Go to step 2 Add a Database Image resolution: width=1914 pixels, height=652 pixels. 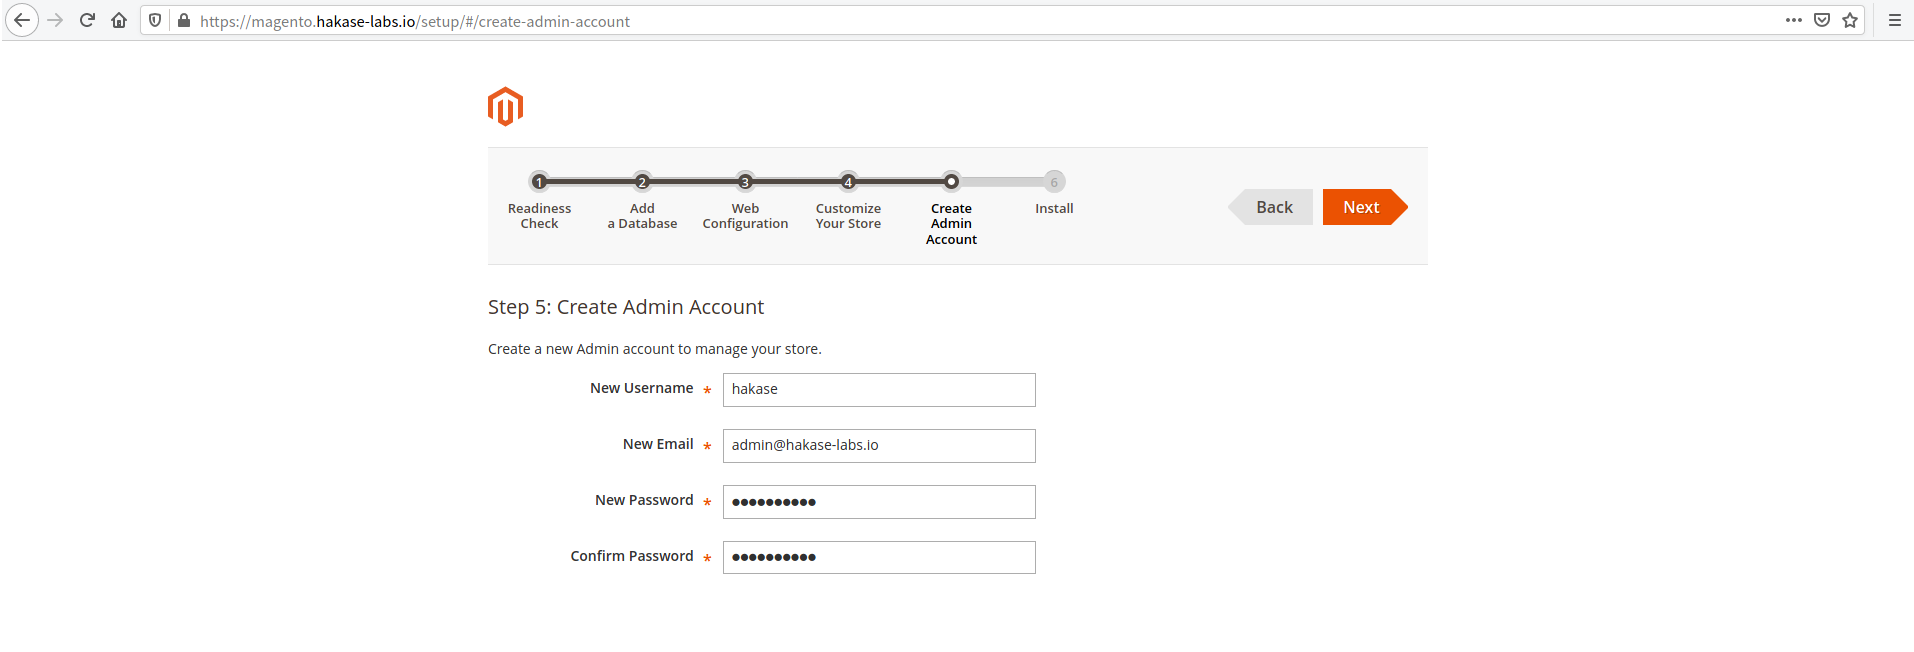point(642,182)
